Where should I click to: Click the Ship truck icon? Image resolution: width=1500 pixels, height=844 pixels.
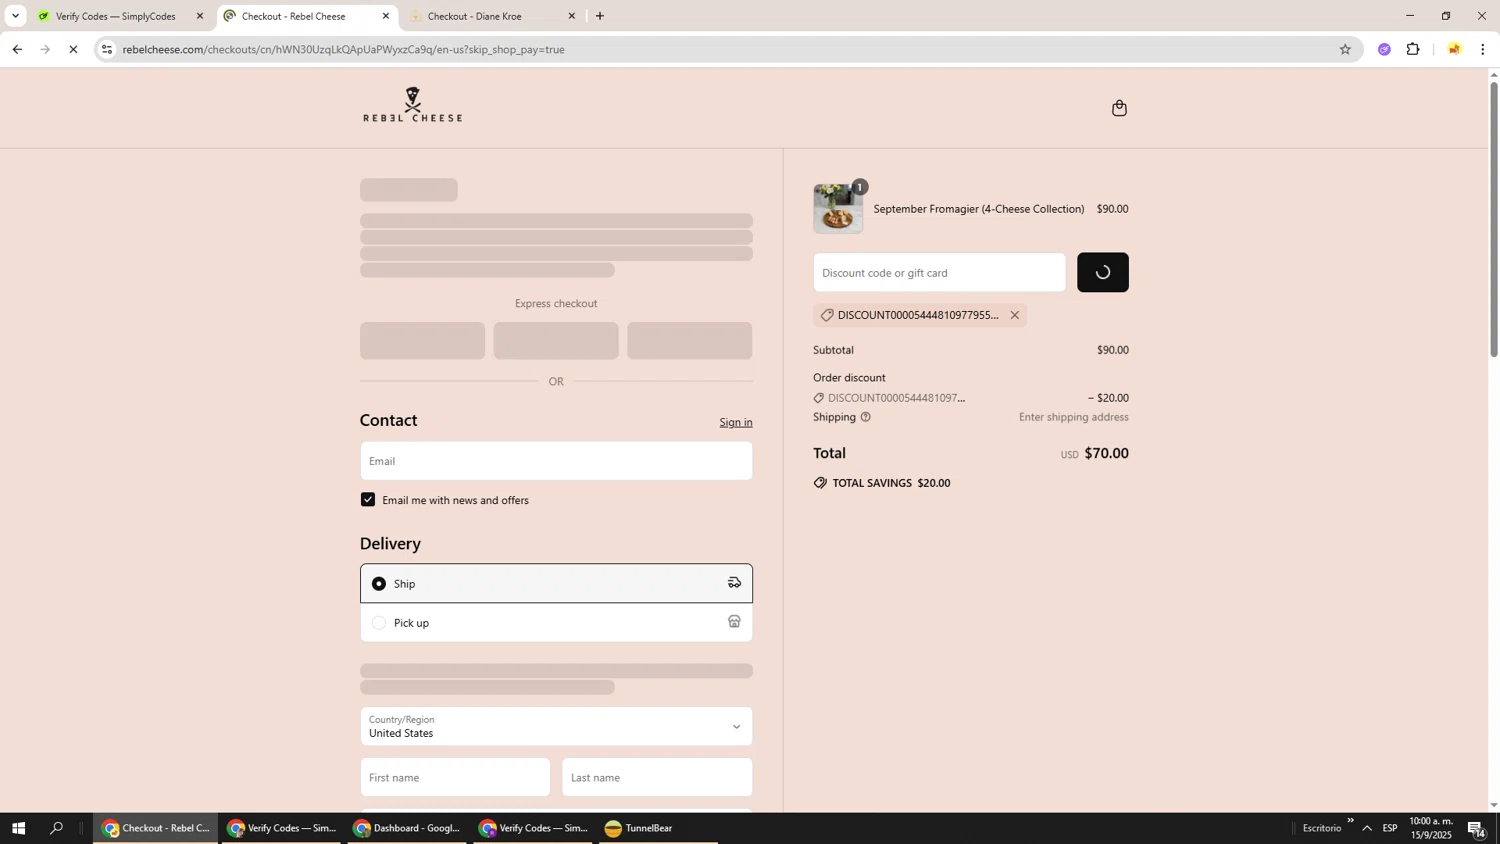point(734,583)
